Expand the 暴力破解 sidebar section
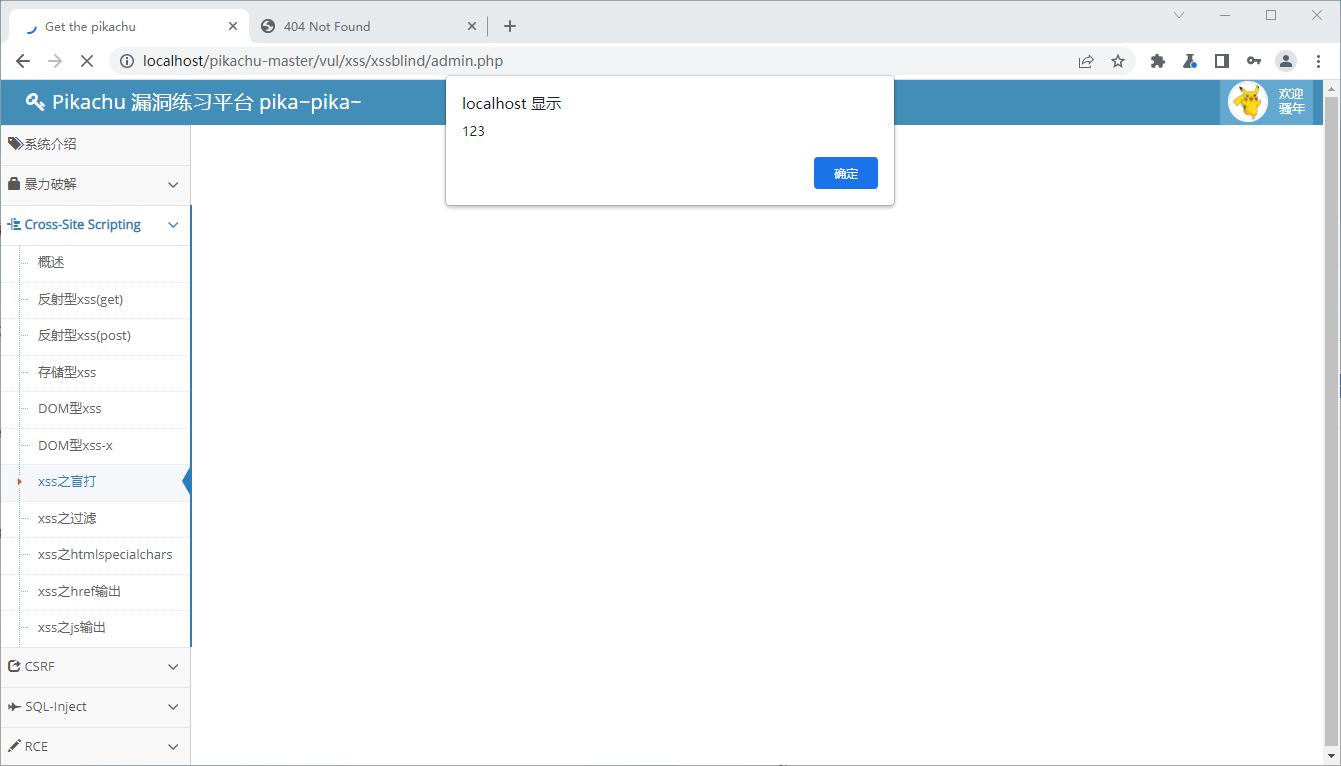This screenshot has width=1341, height=766. (95, 185)
